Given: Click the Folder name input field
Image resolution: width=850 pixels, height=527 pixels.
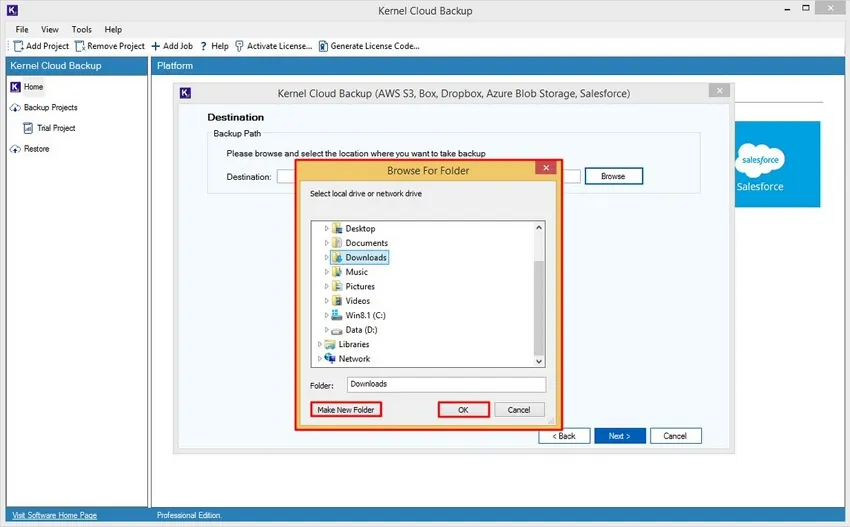Looking at the screenshot, I should (446, 384).
